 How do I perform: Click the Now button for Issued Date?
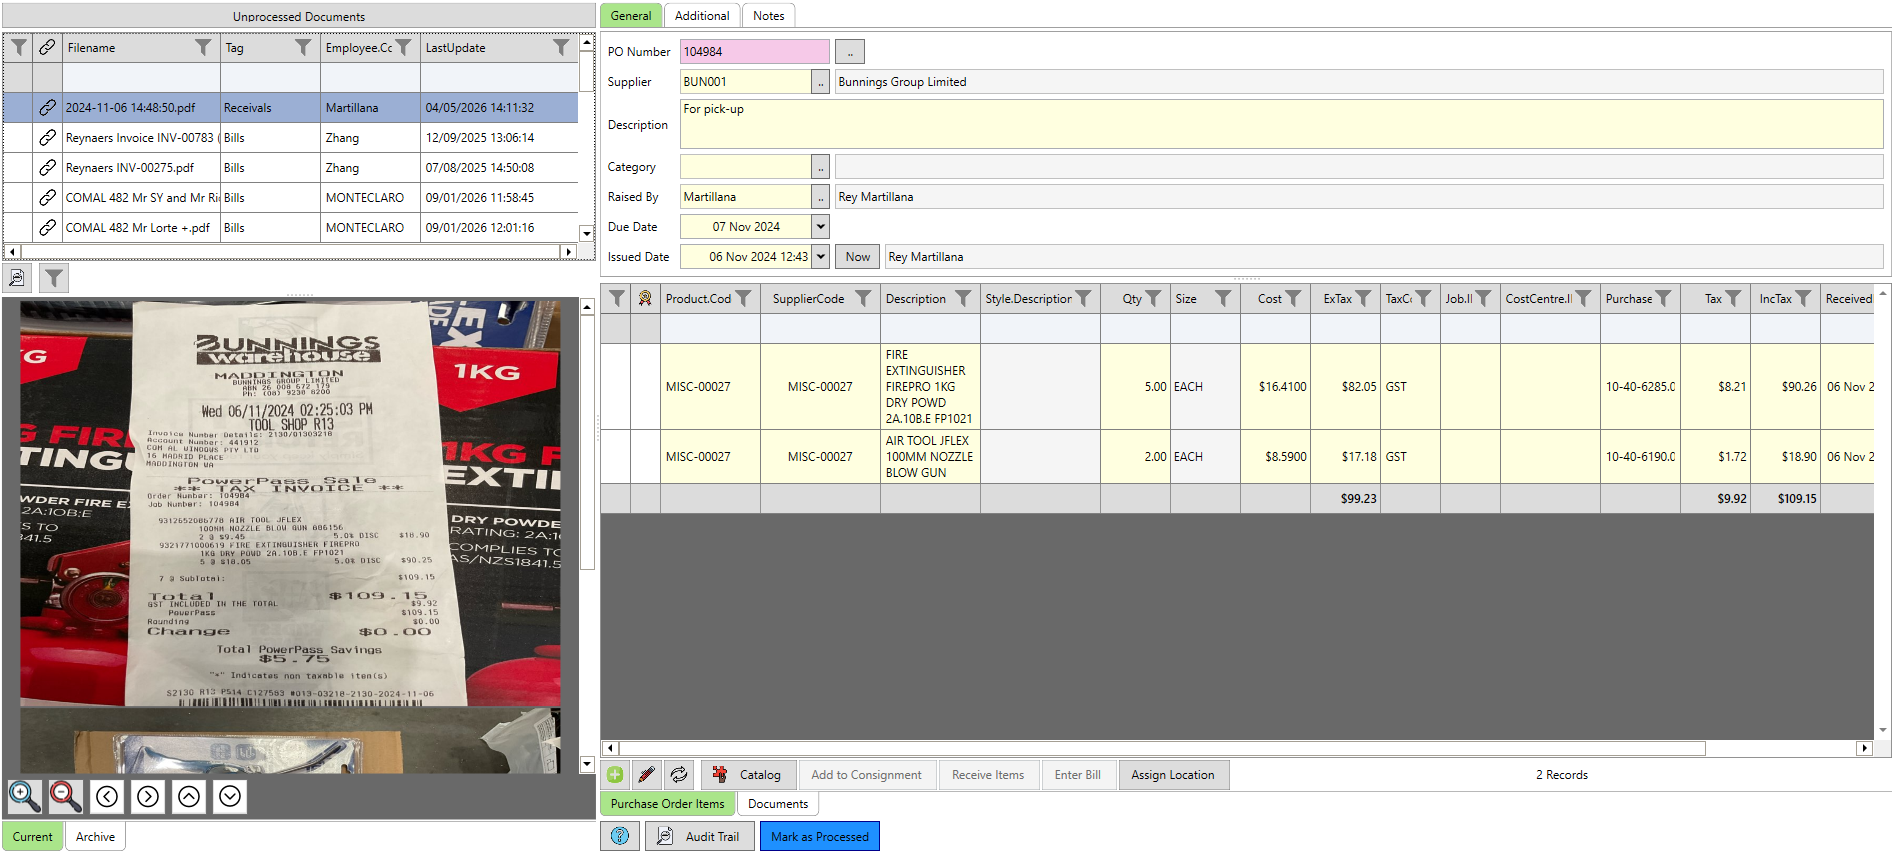pos(858,257)
